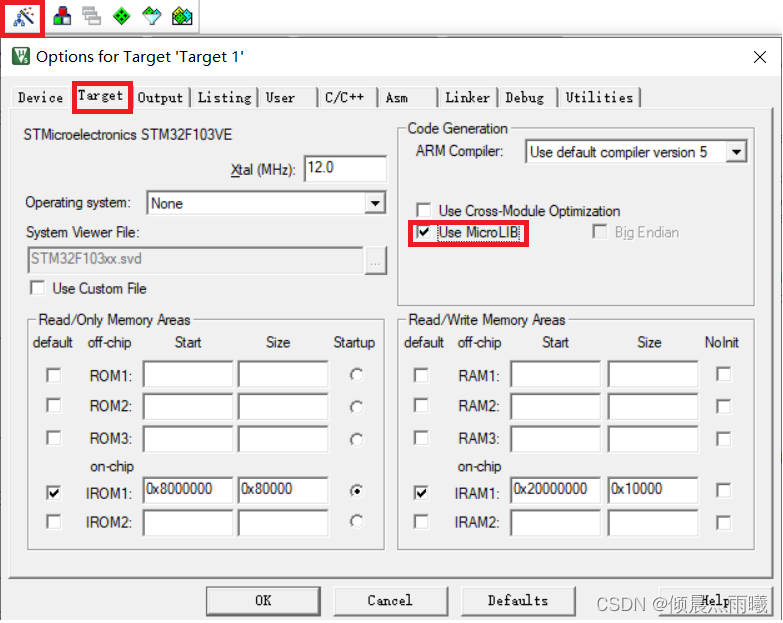
Task: Check the RAM1 default checkbox
Action: [421, 375]
